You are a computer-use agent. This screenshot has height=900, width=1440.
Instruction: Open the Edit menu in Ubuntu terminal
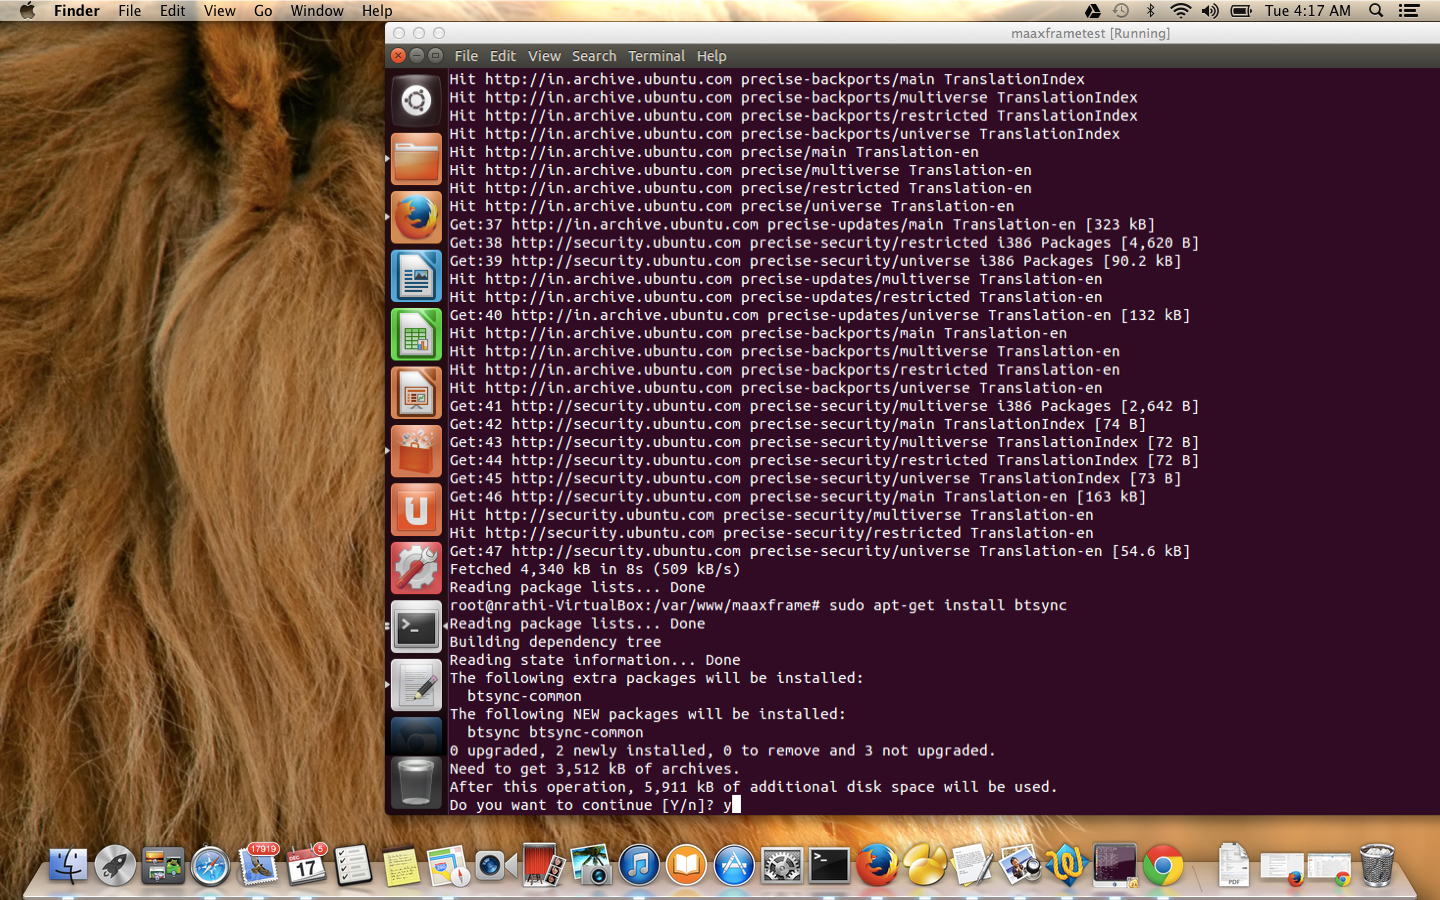point(503,56)
